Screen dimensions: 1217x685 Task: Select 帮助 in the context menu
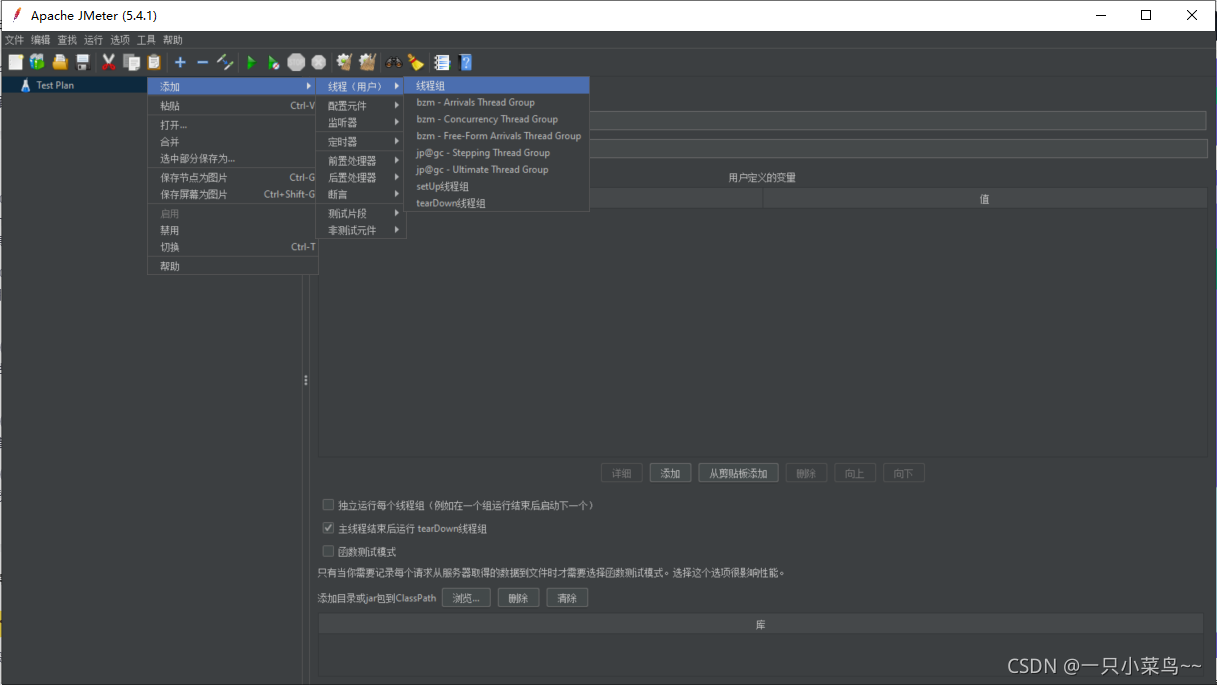point(232,266)
